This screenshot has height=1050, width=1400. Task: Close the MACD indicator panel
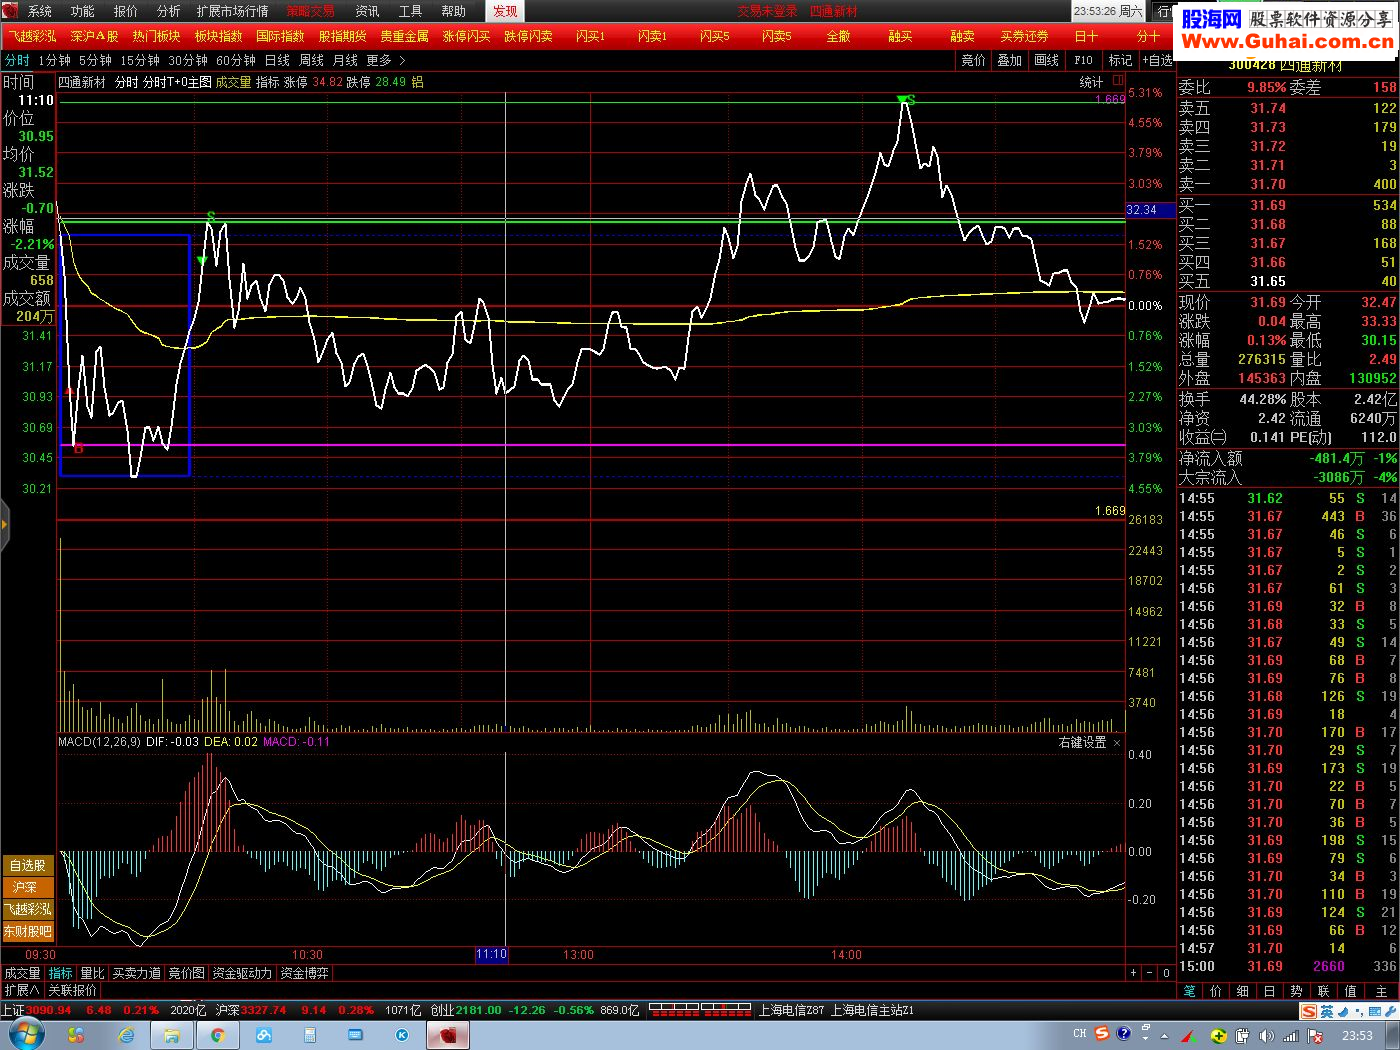(x=1117, y=743)
